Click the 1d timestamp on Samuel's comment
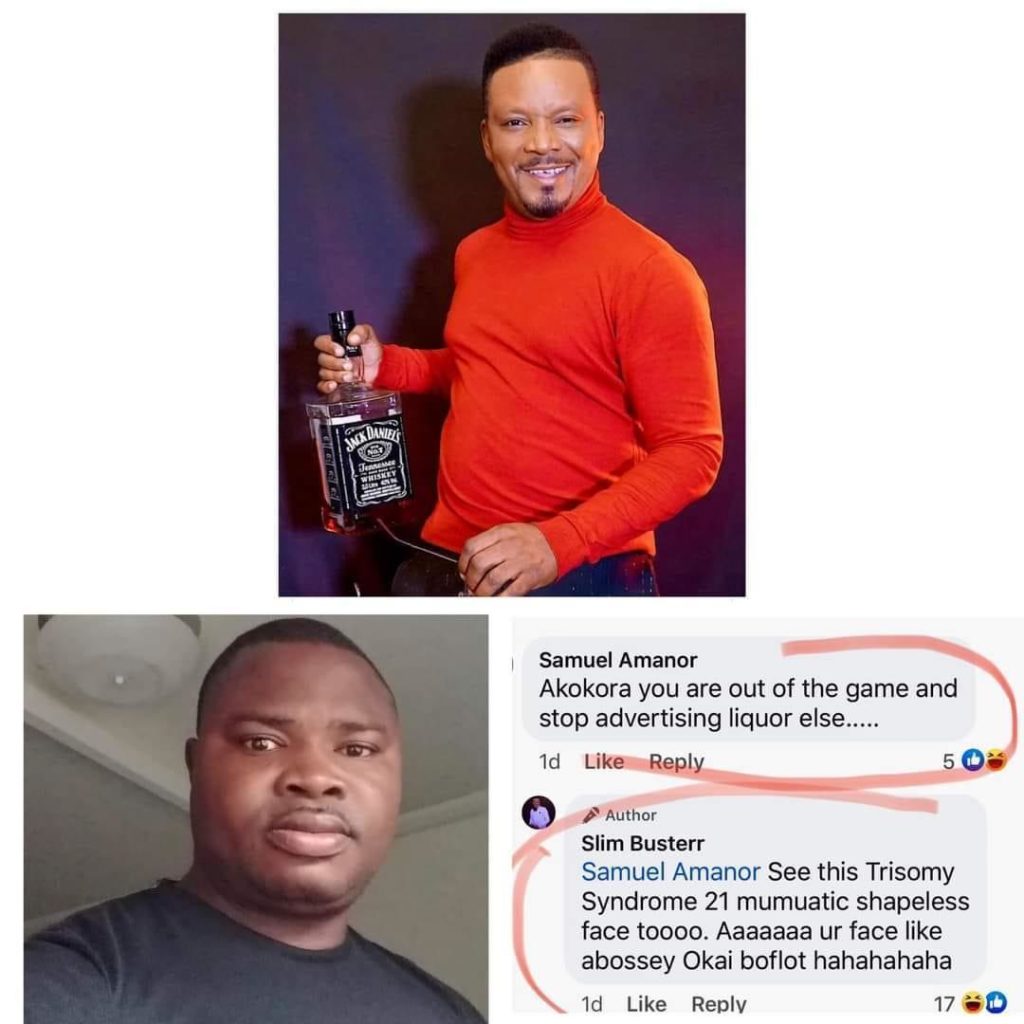The height and width of the screenshot is (1024, 1024). 550,761
